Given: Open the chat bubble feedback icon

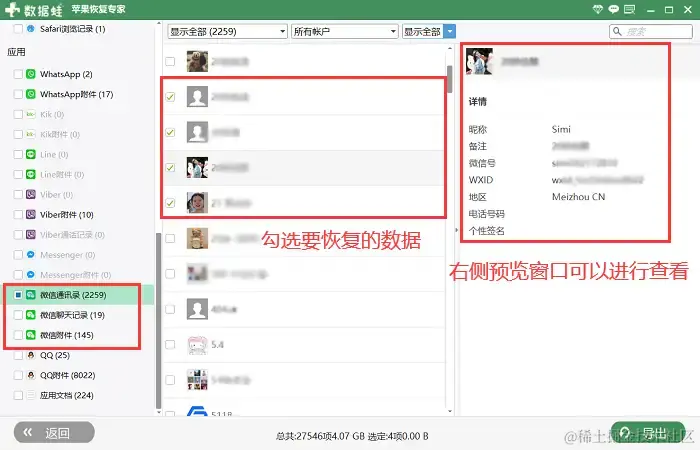Looking at the screenshot, I should [x=614, y=9].
